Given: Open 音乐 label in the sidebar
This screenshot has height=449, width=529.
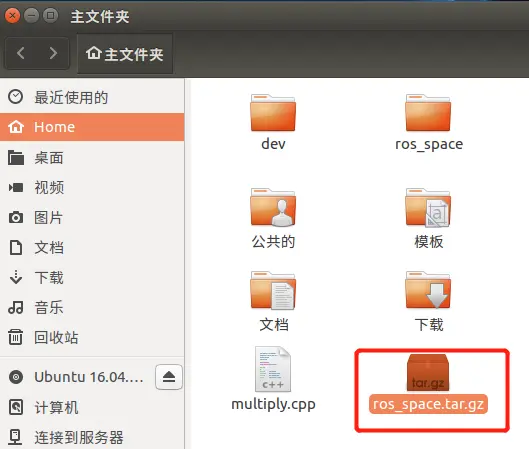Looking at the screenshot, I should pos(49,307).
